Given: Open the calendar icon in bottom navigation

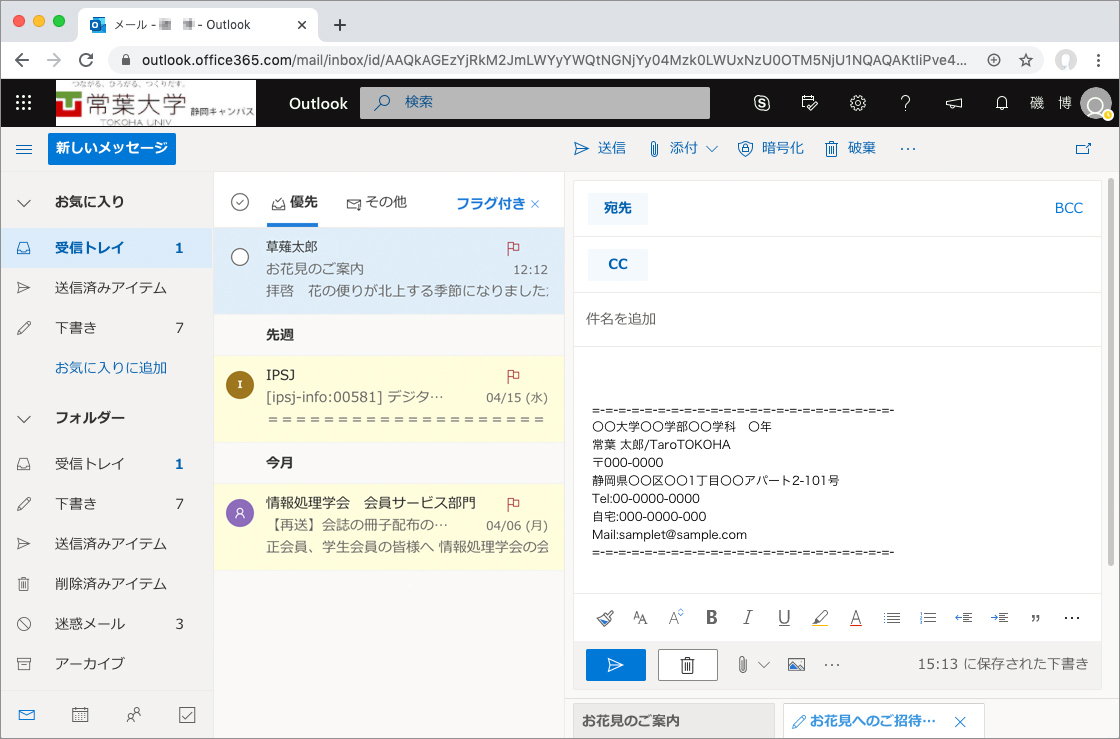Looking at the screenshot, I should click(80, 715).
